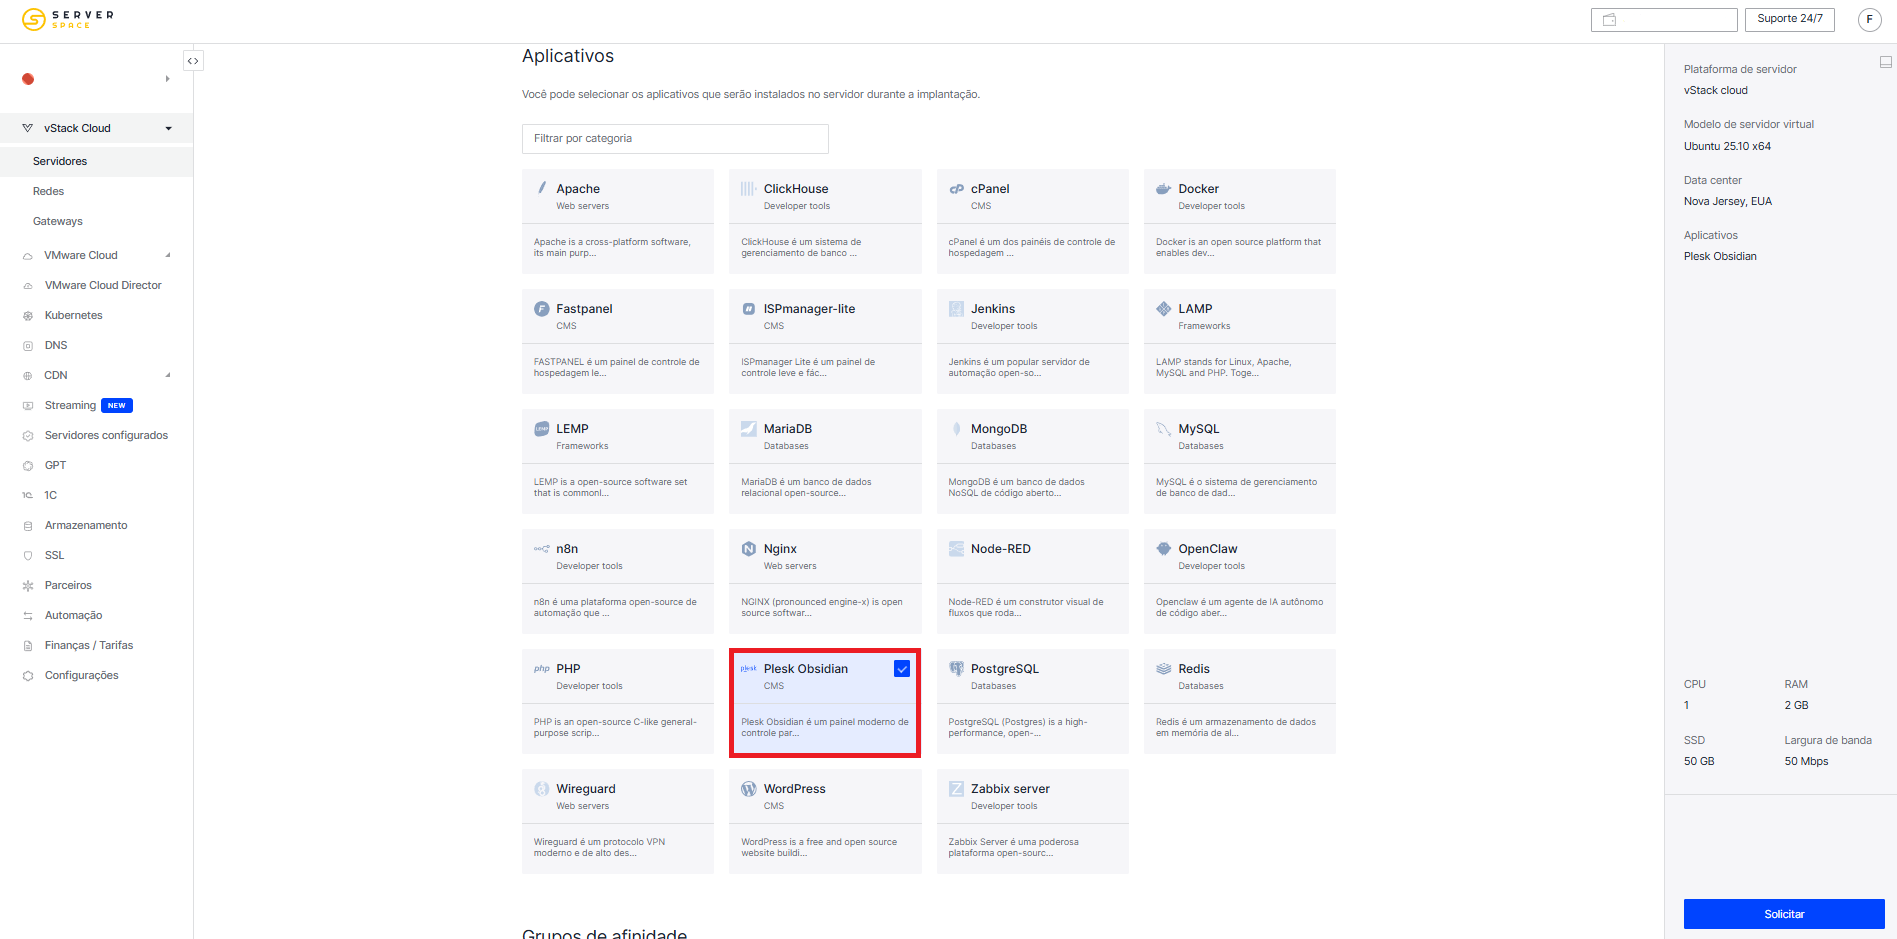1897x939 pixels.
Task: Click the summary panel toggle icon
Action: [x=1885, y=62]
